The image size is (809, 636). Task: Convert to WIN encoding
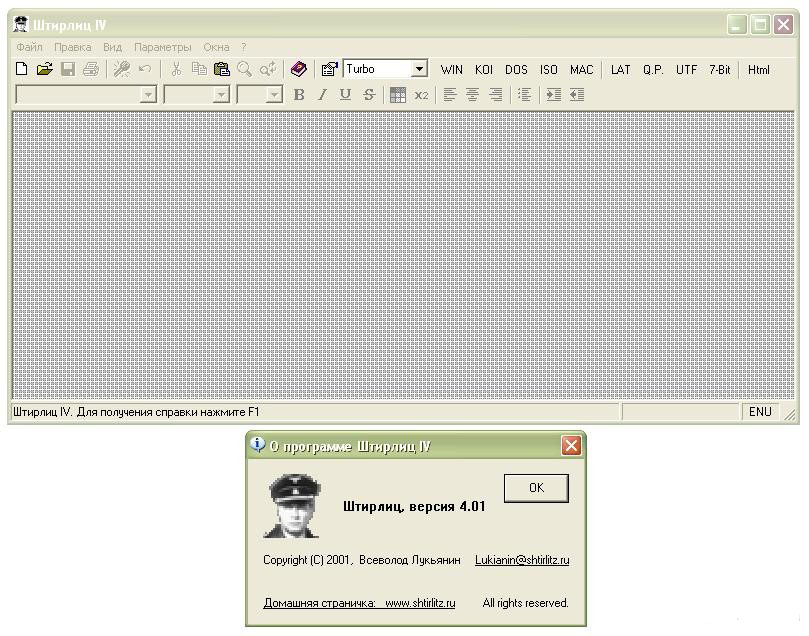(x=451, y=70)
